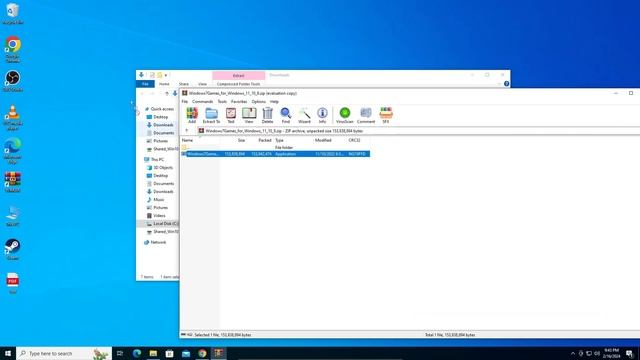640x360 pixels.
Task: Open the Tools menu in WinRAR
Action: 222,102
